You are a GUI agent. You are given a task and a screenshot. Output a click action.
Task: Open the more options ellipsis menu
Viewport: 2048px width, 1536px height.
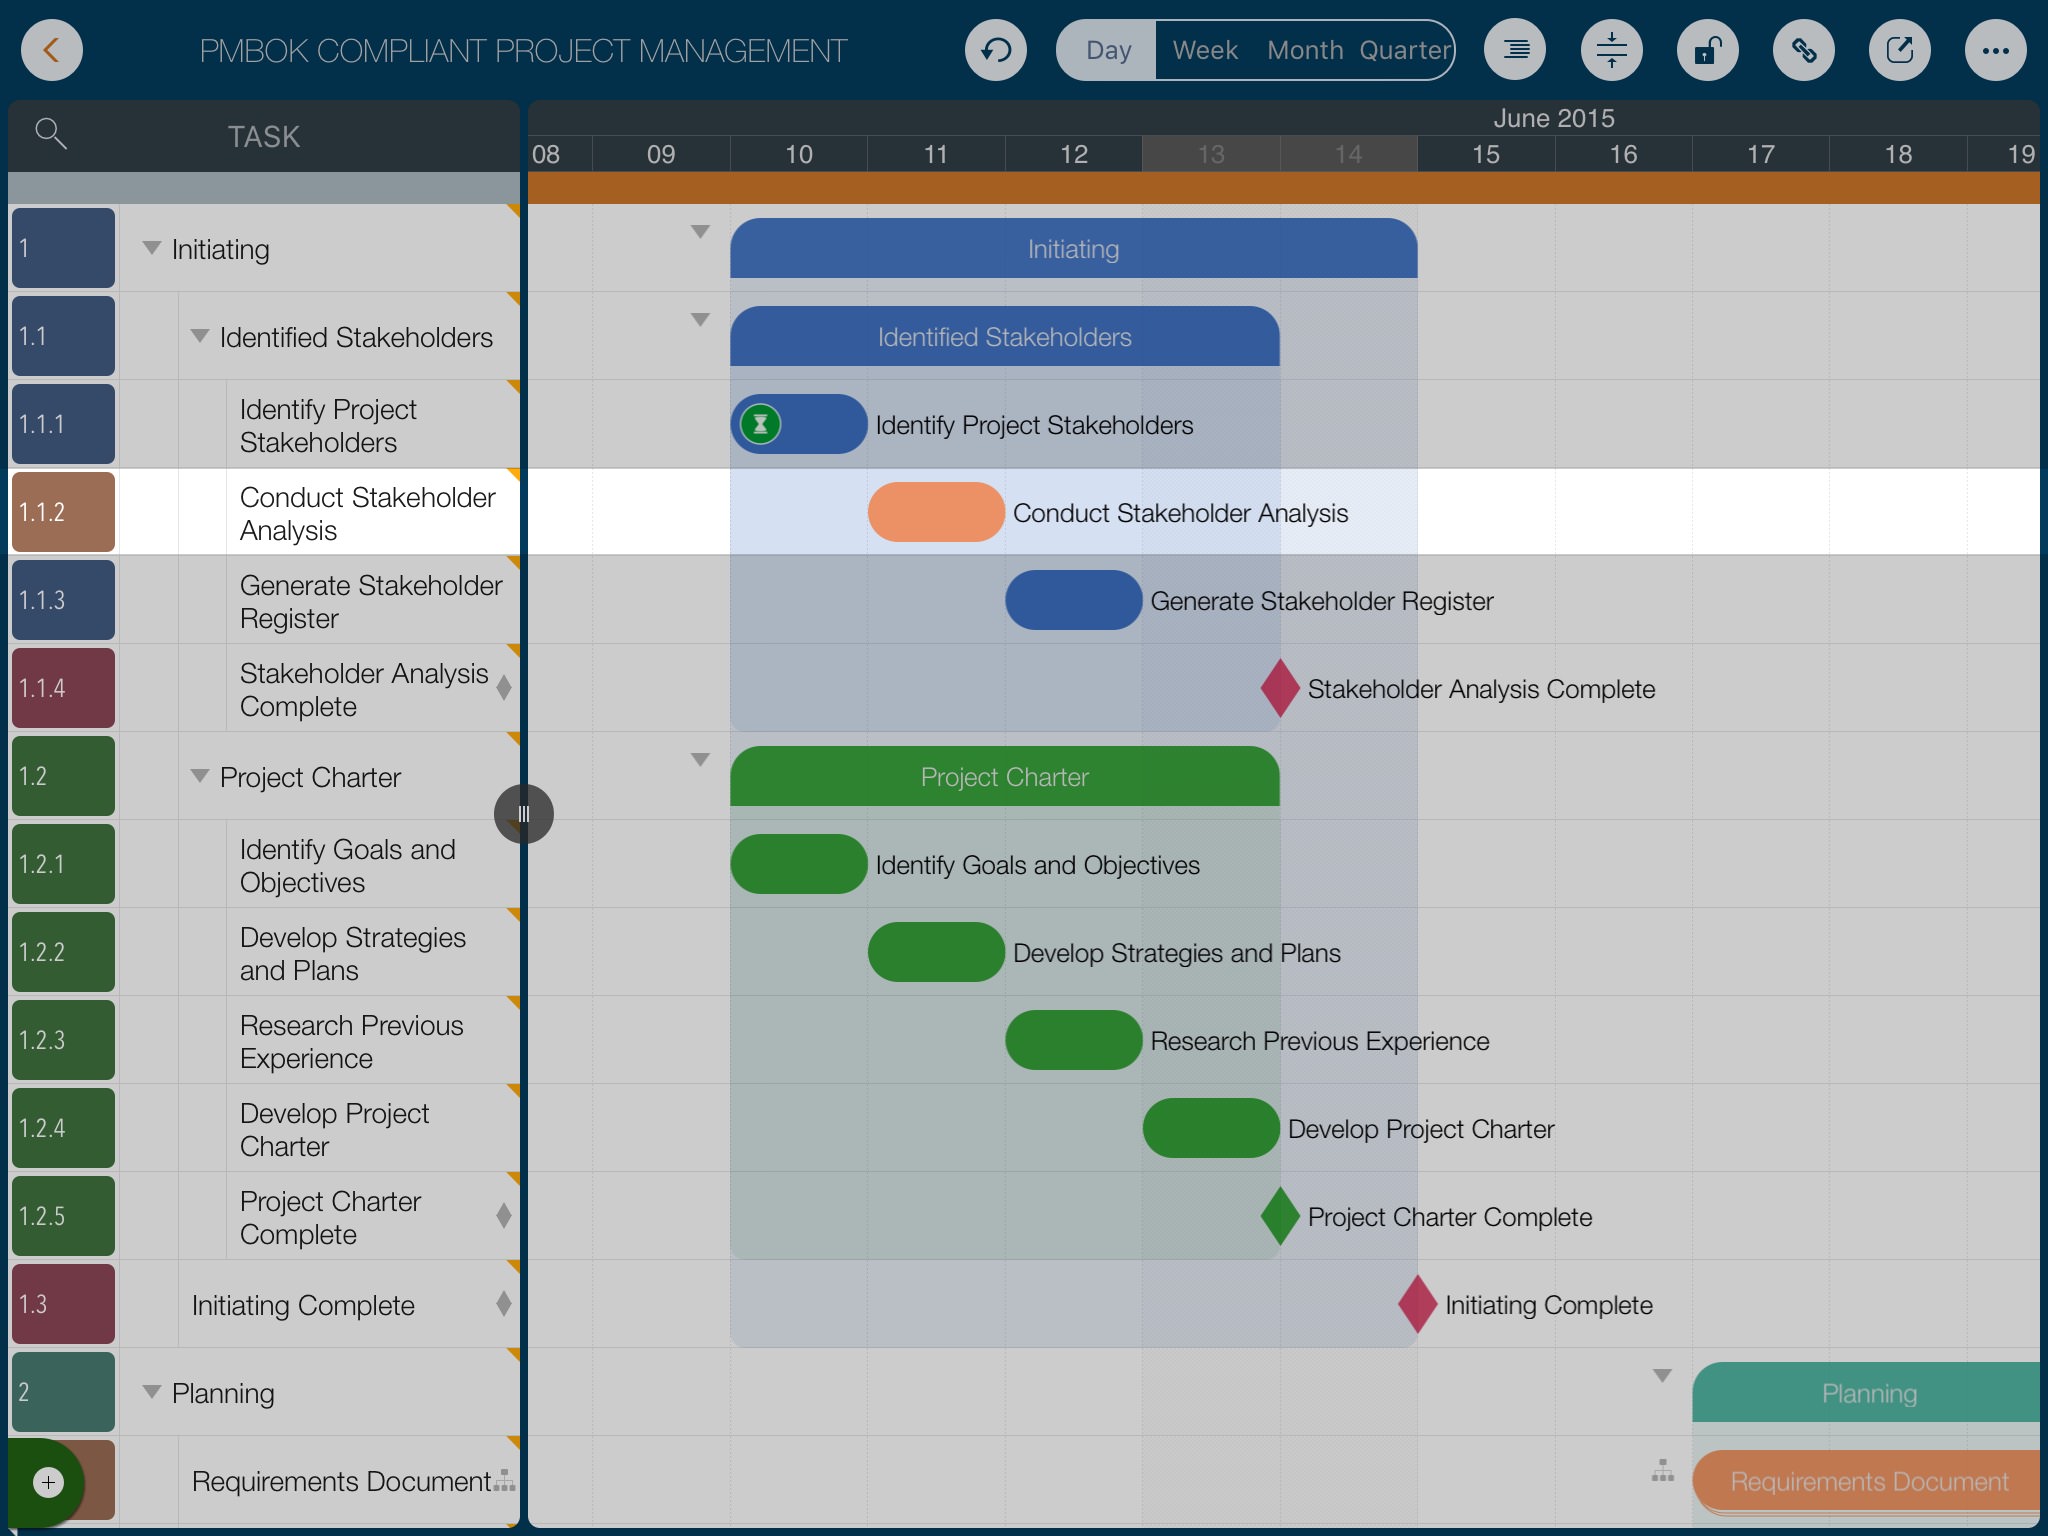1995,50
